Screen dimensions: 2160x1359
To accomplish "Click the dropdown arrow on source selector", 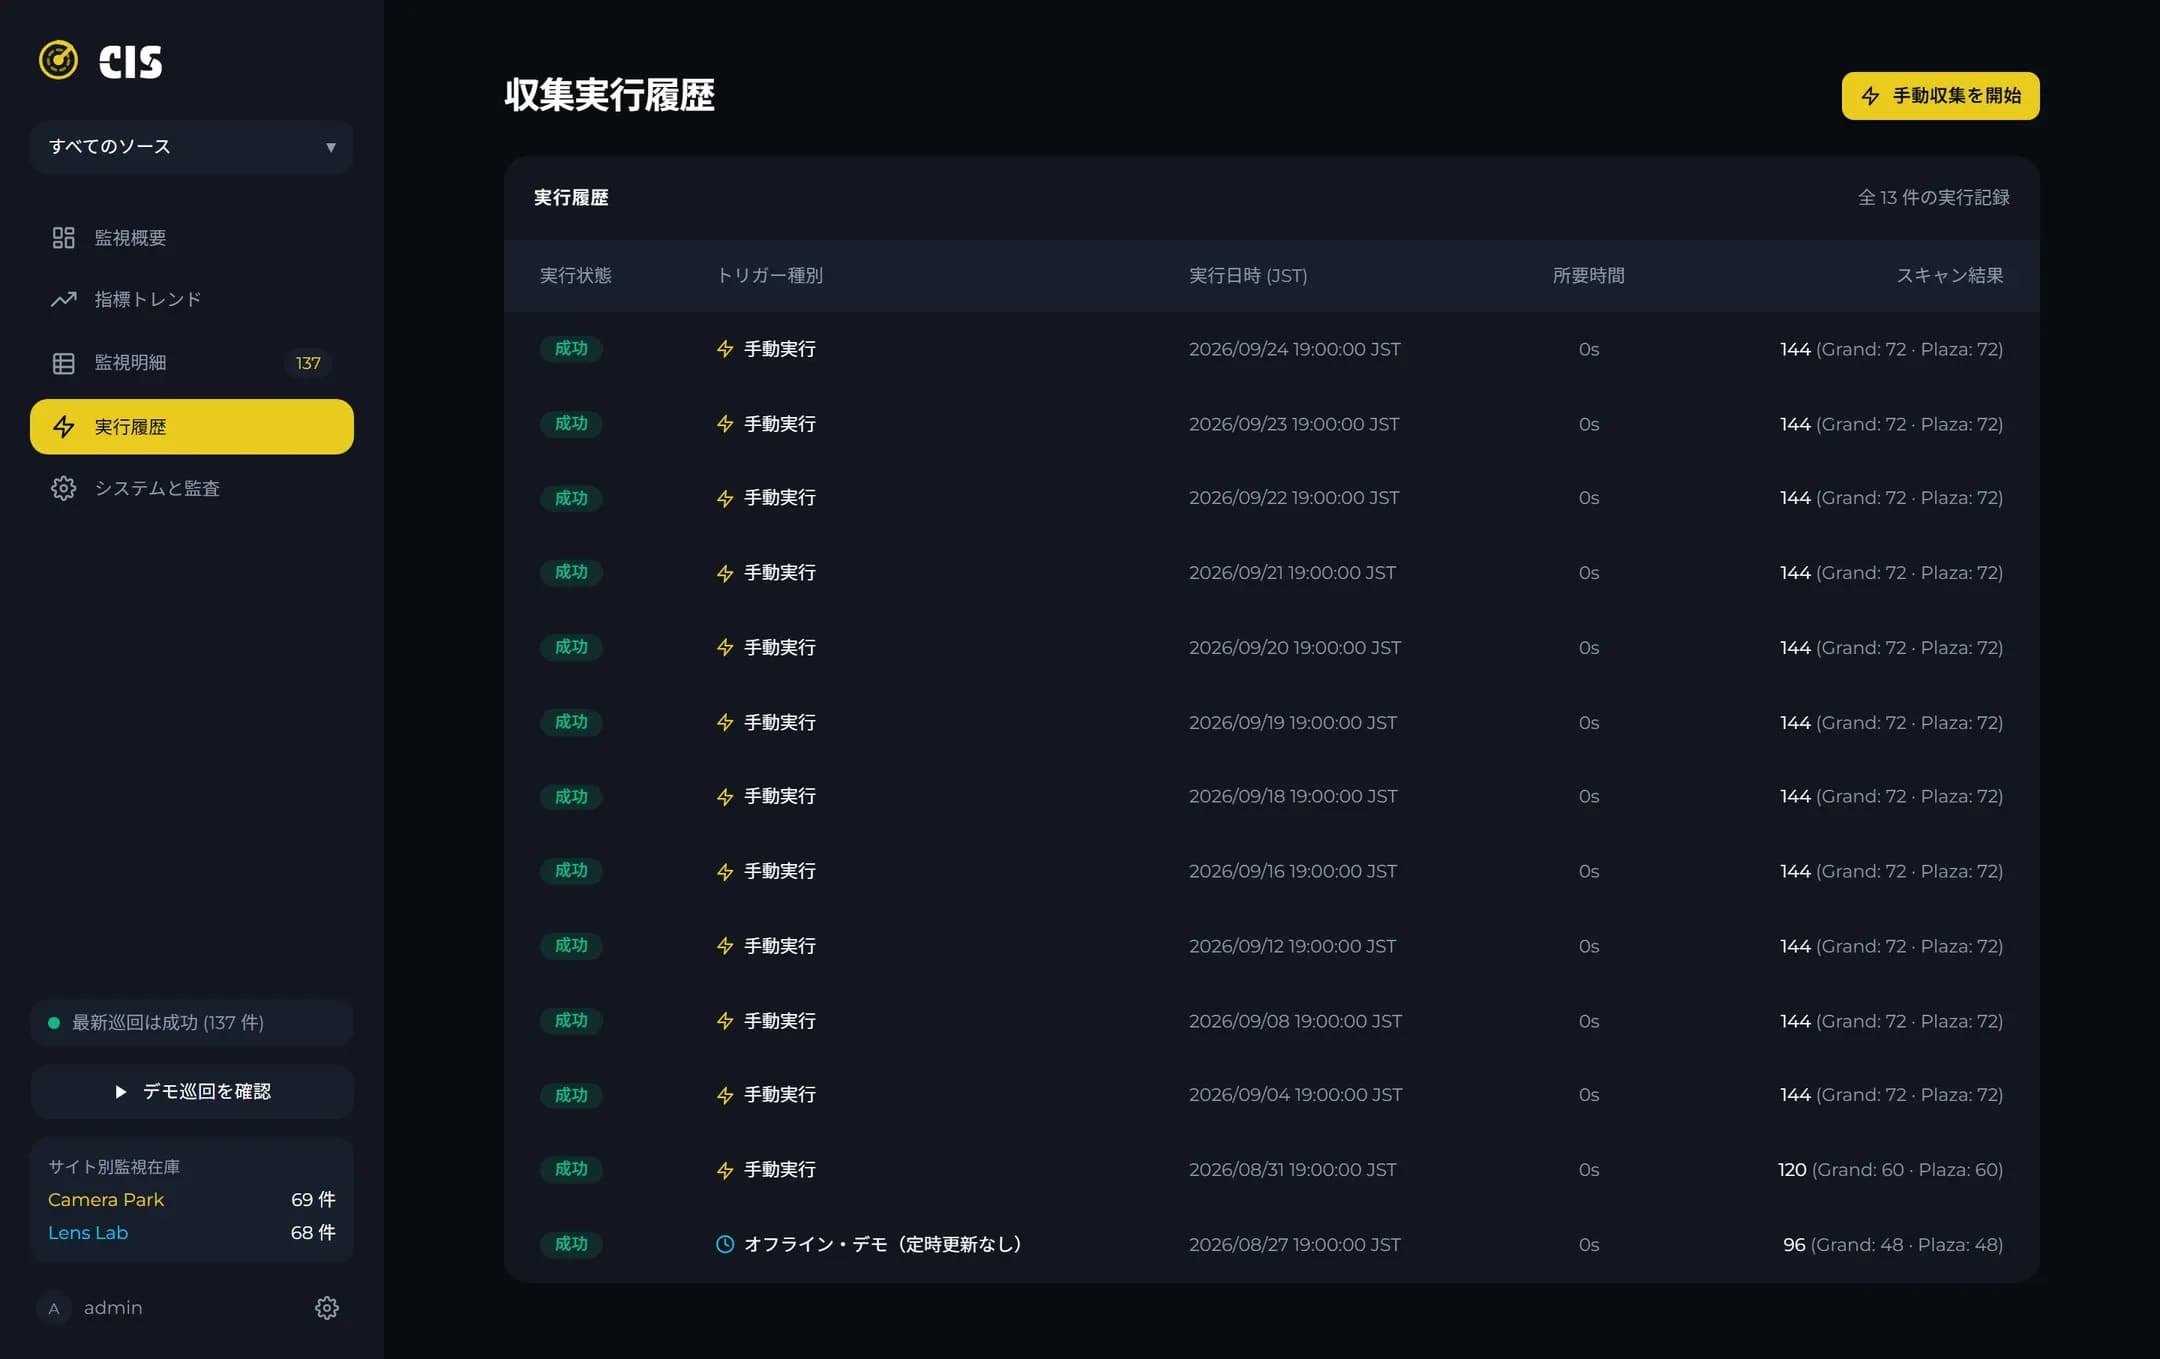I will [x=331, y=148].
